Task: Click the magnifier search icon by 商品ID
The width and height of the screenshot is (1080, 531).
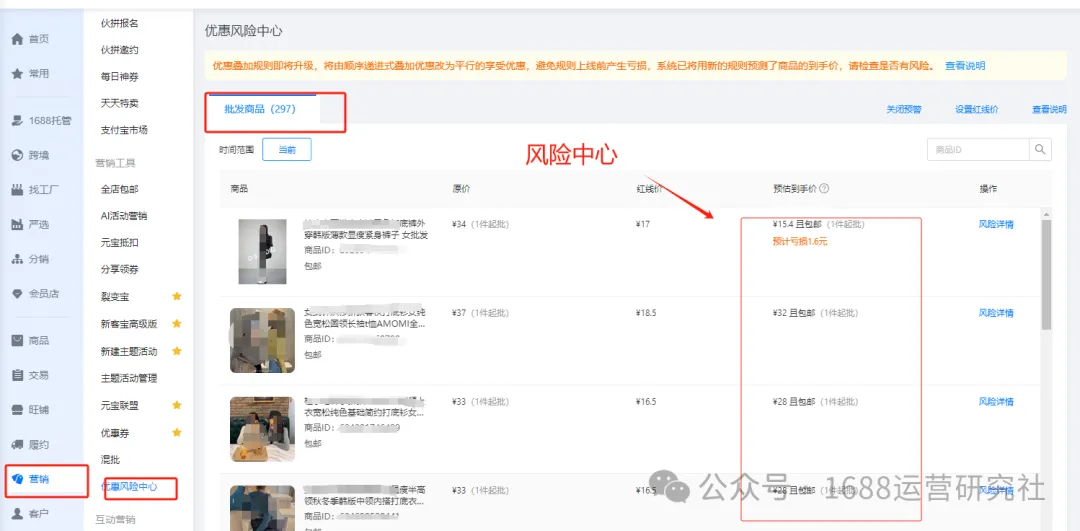Action: click(x=1040, y=149)
